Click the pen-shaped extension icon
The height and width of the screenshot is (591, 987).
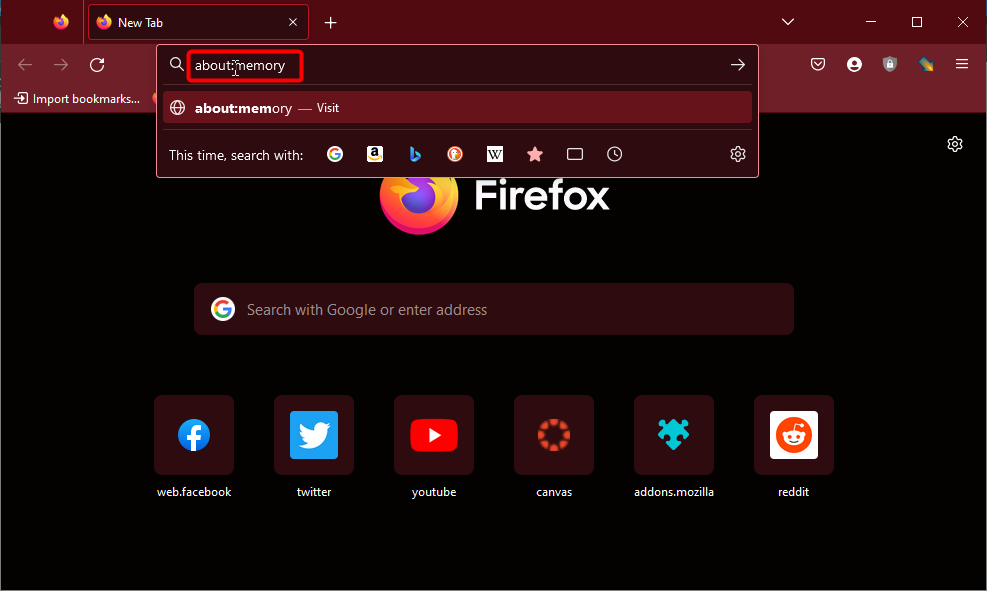click(926, 64)
